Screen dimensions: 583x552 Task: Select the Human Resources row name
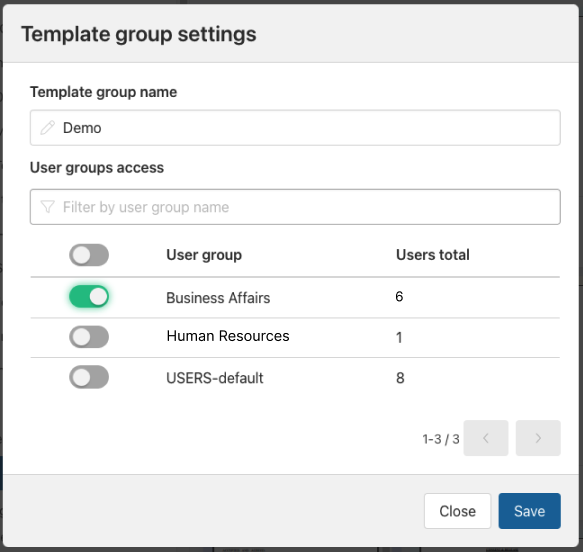[x=228, y=336]
